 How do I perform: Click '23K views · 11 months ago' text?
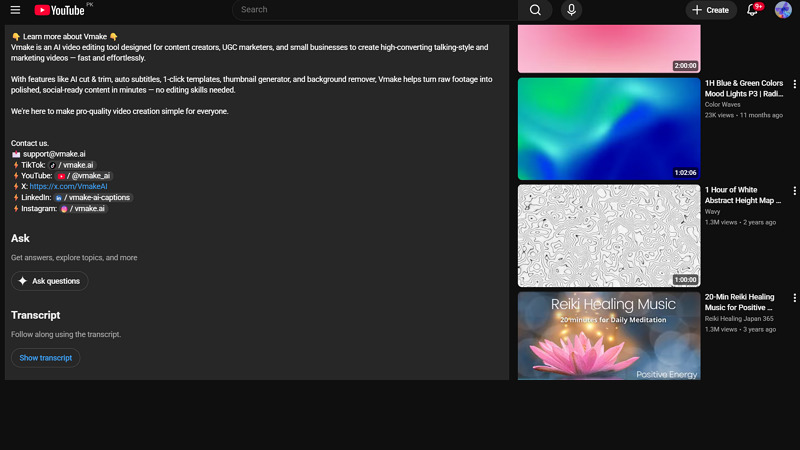(x=743, y=115)
